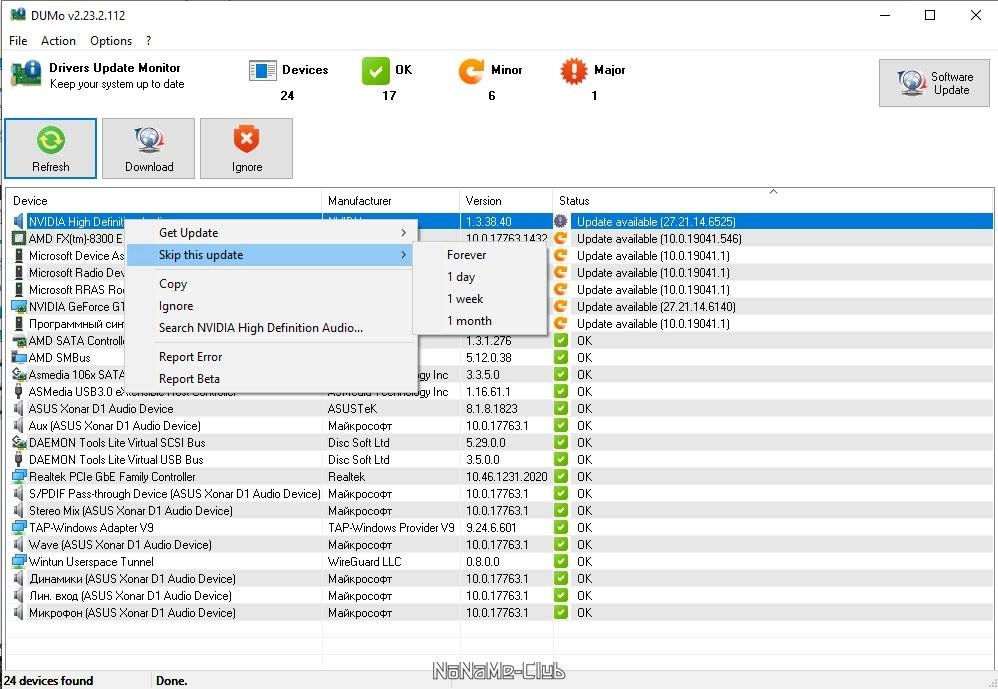Select the Stereo Mix (ASUS Xonar D1) row

pyautogui.click(x=500, y=511)
